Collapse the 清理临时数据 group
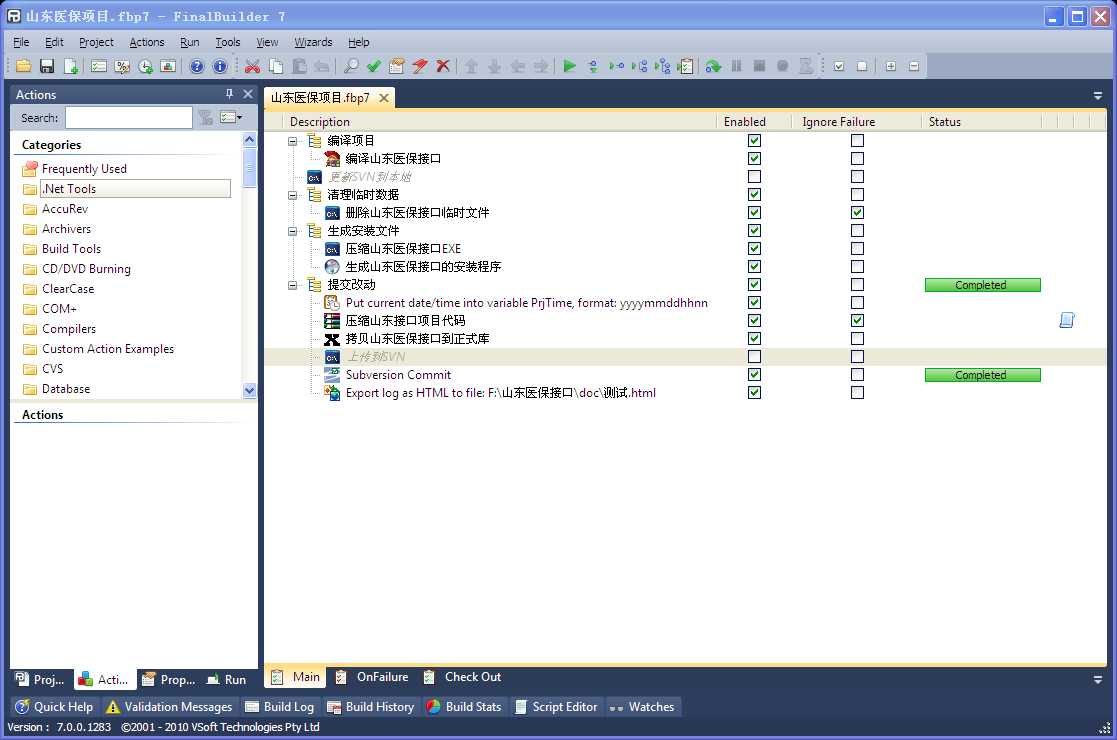This screenshot has width=1117, height=740. pos(292,195)
